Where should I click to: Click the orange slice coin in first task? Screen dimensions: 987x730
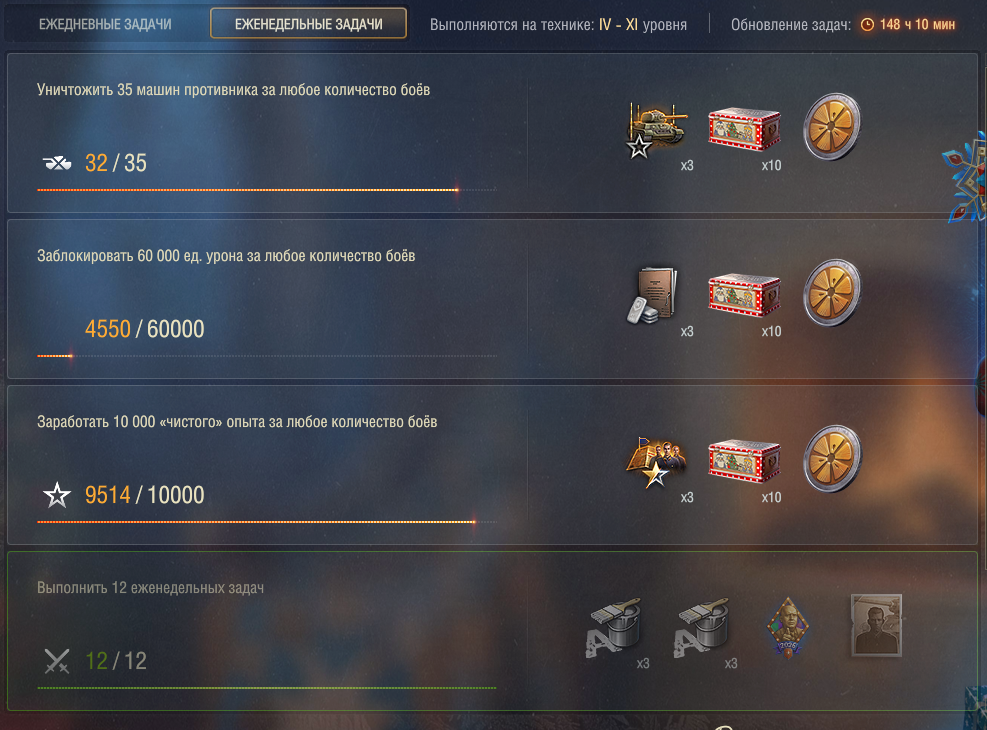coord(832,126)
